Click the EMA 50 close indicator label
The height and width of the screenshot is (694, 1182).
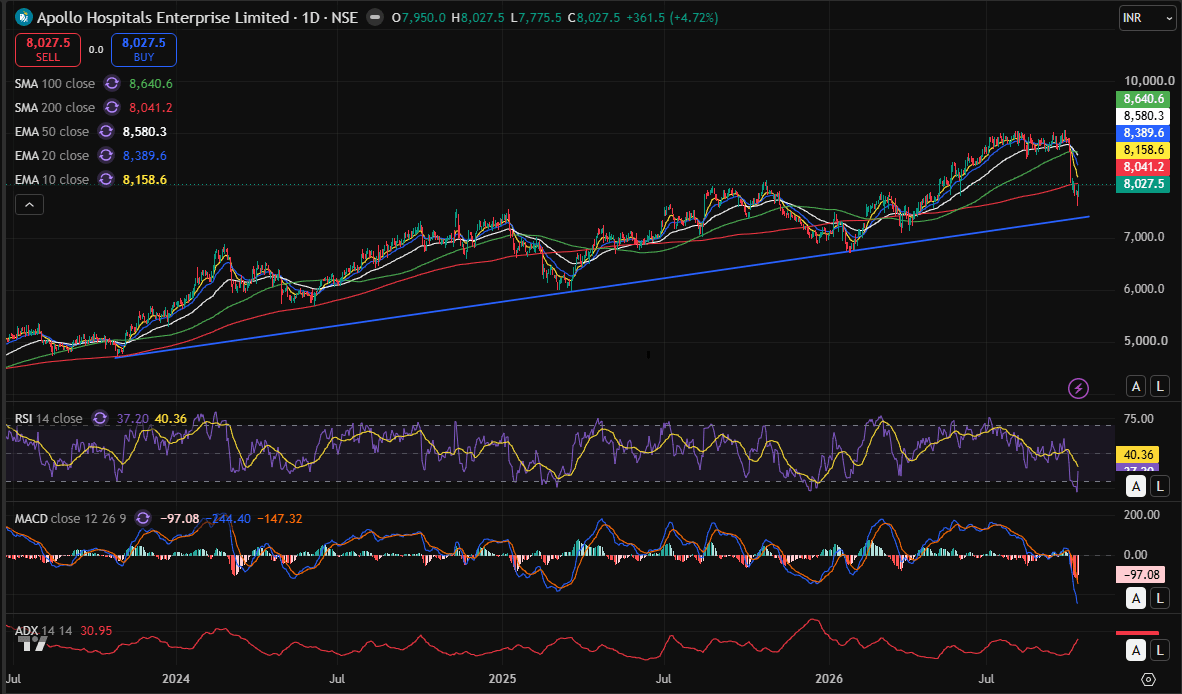point(52,132)
